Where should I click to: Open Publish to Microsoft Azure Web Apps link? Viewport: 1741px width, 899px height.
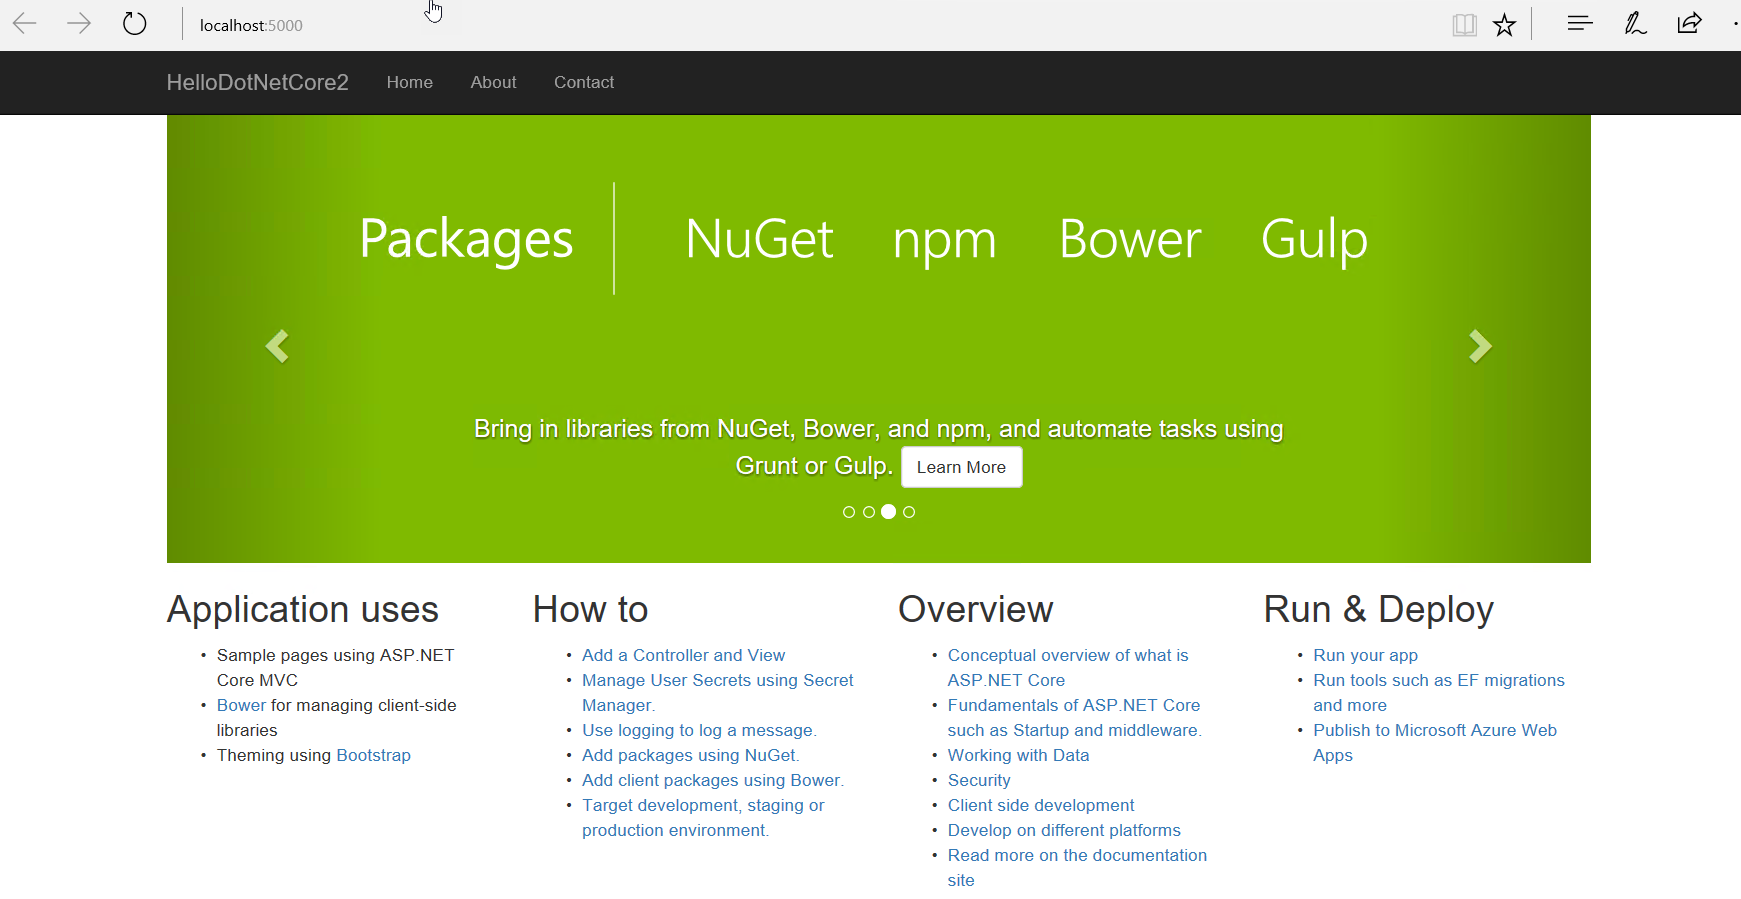click(x=1434, y=730)
